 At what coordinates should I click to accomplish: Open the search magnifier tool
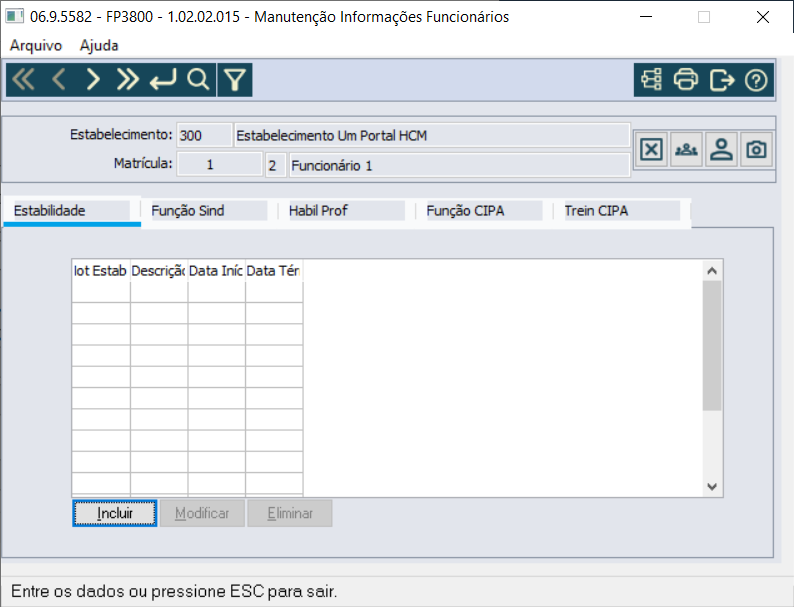[198, 80]
